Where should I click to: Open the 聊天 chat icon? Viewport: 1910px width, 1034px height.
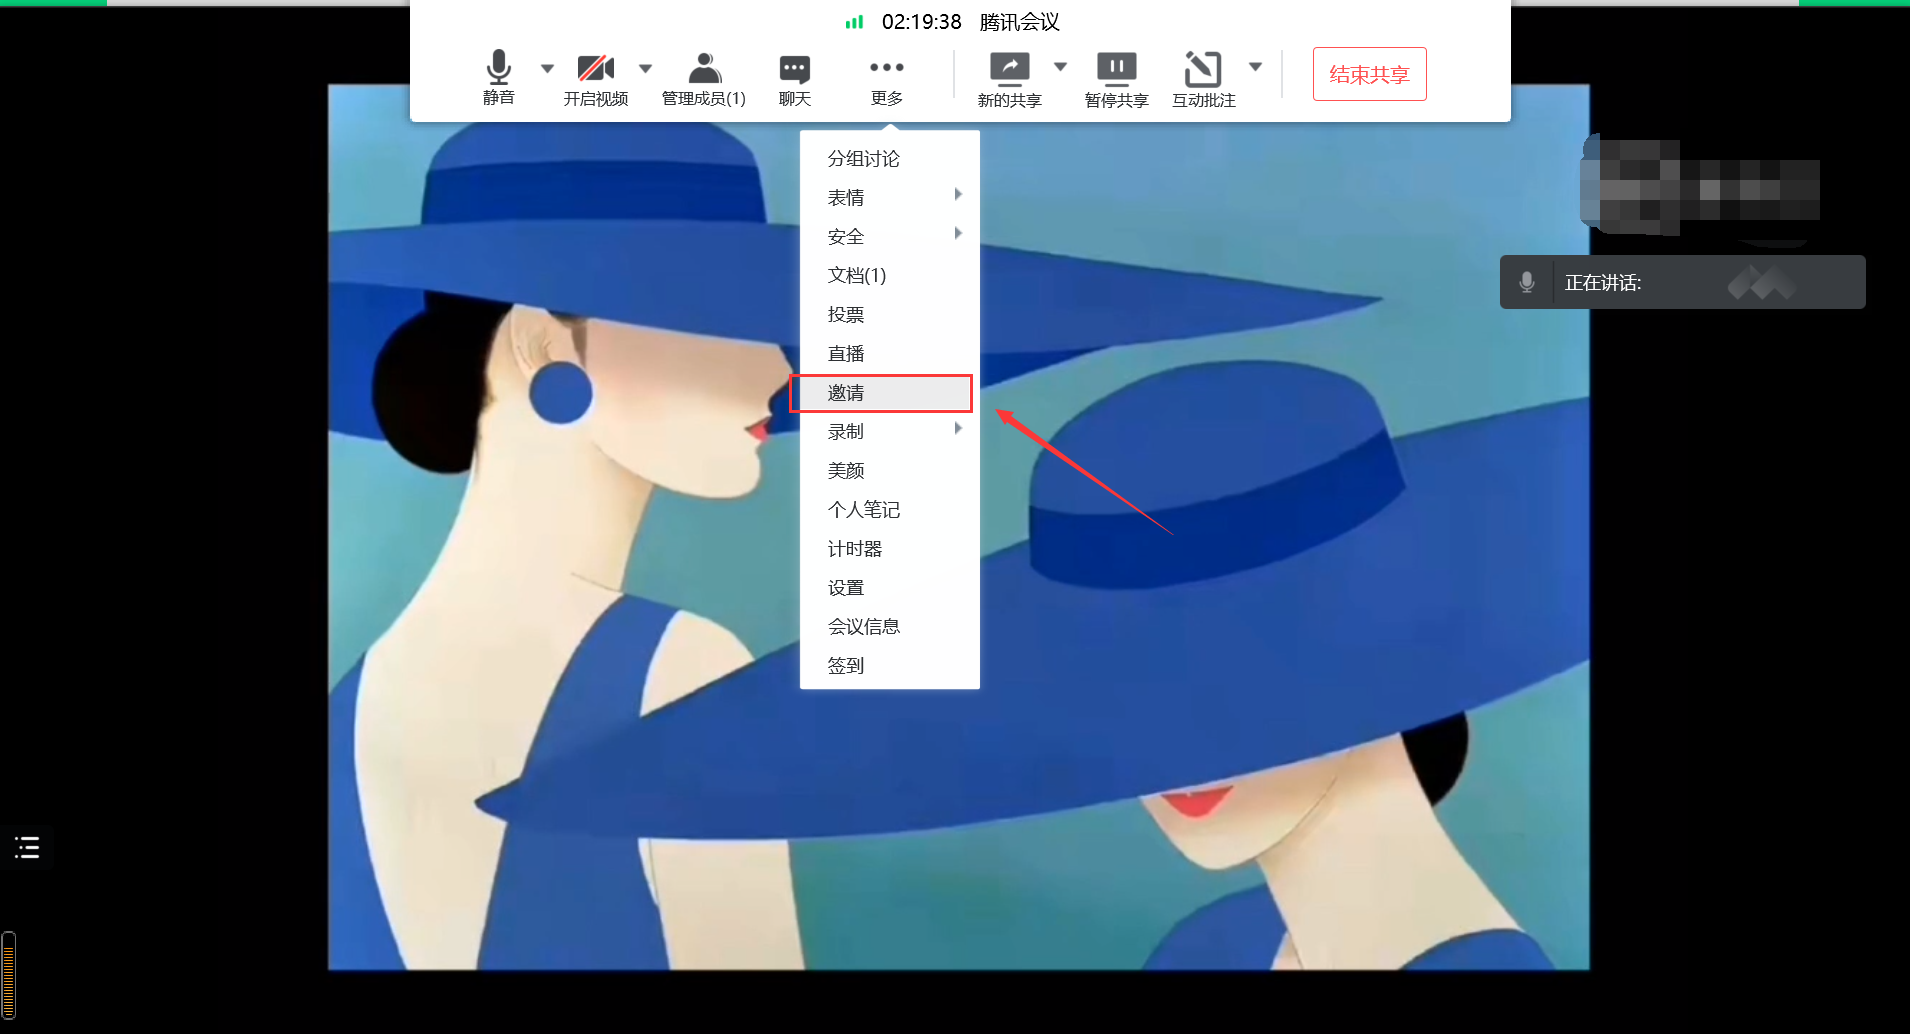795,79
